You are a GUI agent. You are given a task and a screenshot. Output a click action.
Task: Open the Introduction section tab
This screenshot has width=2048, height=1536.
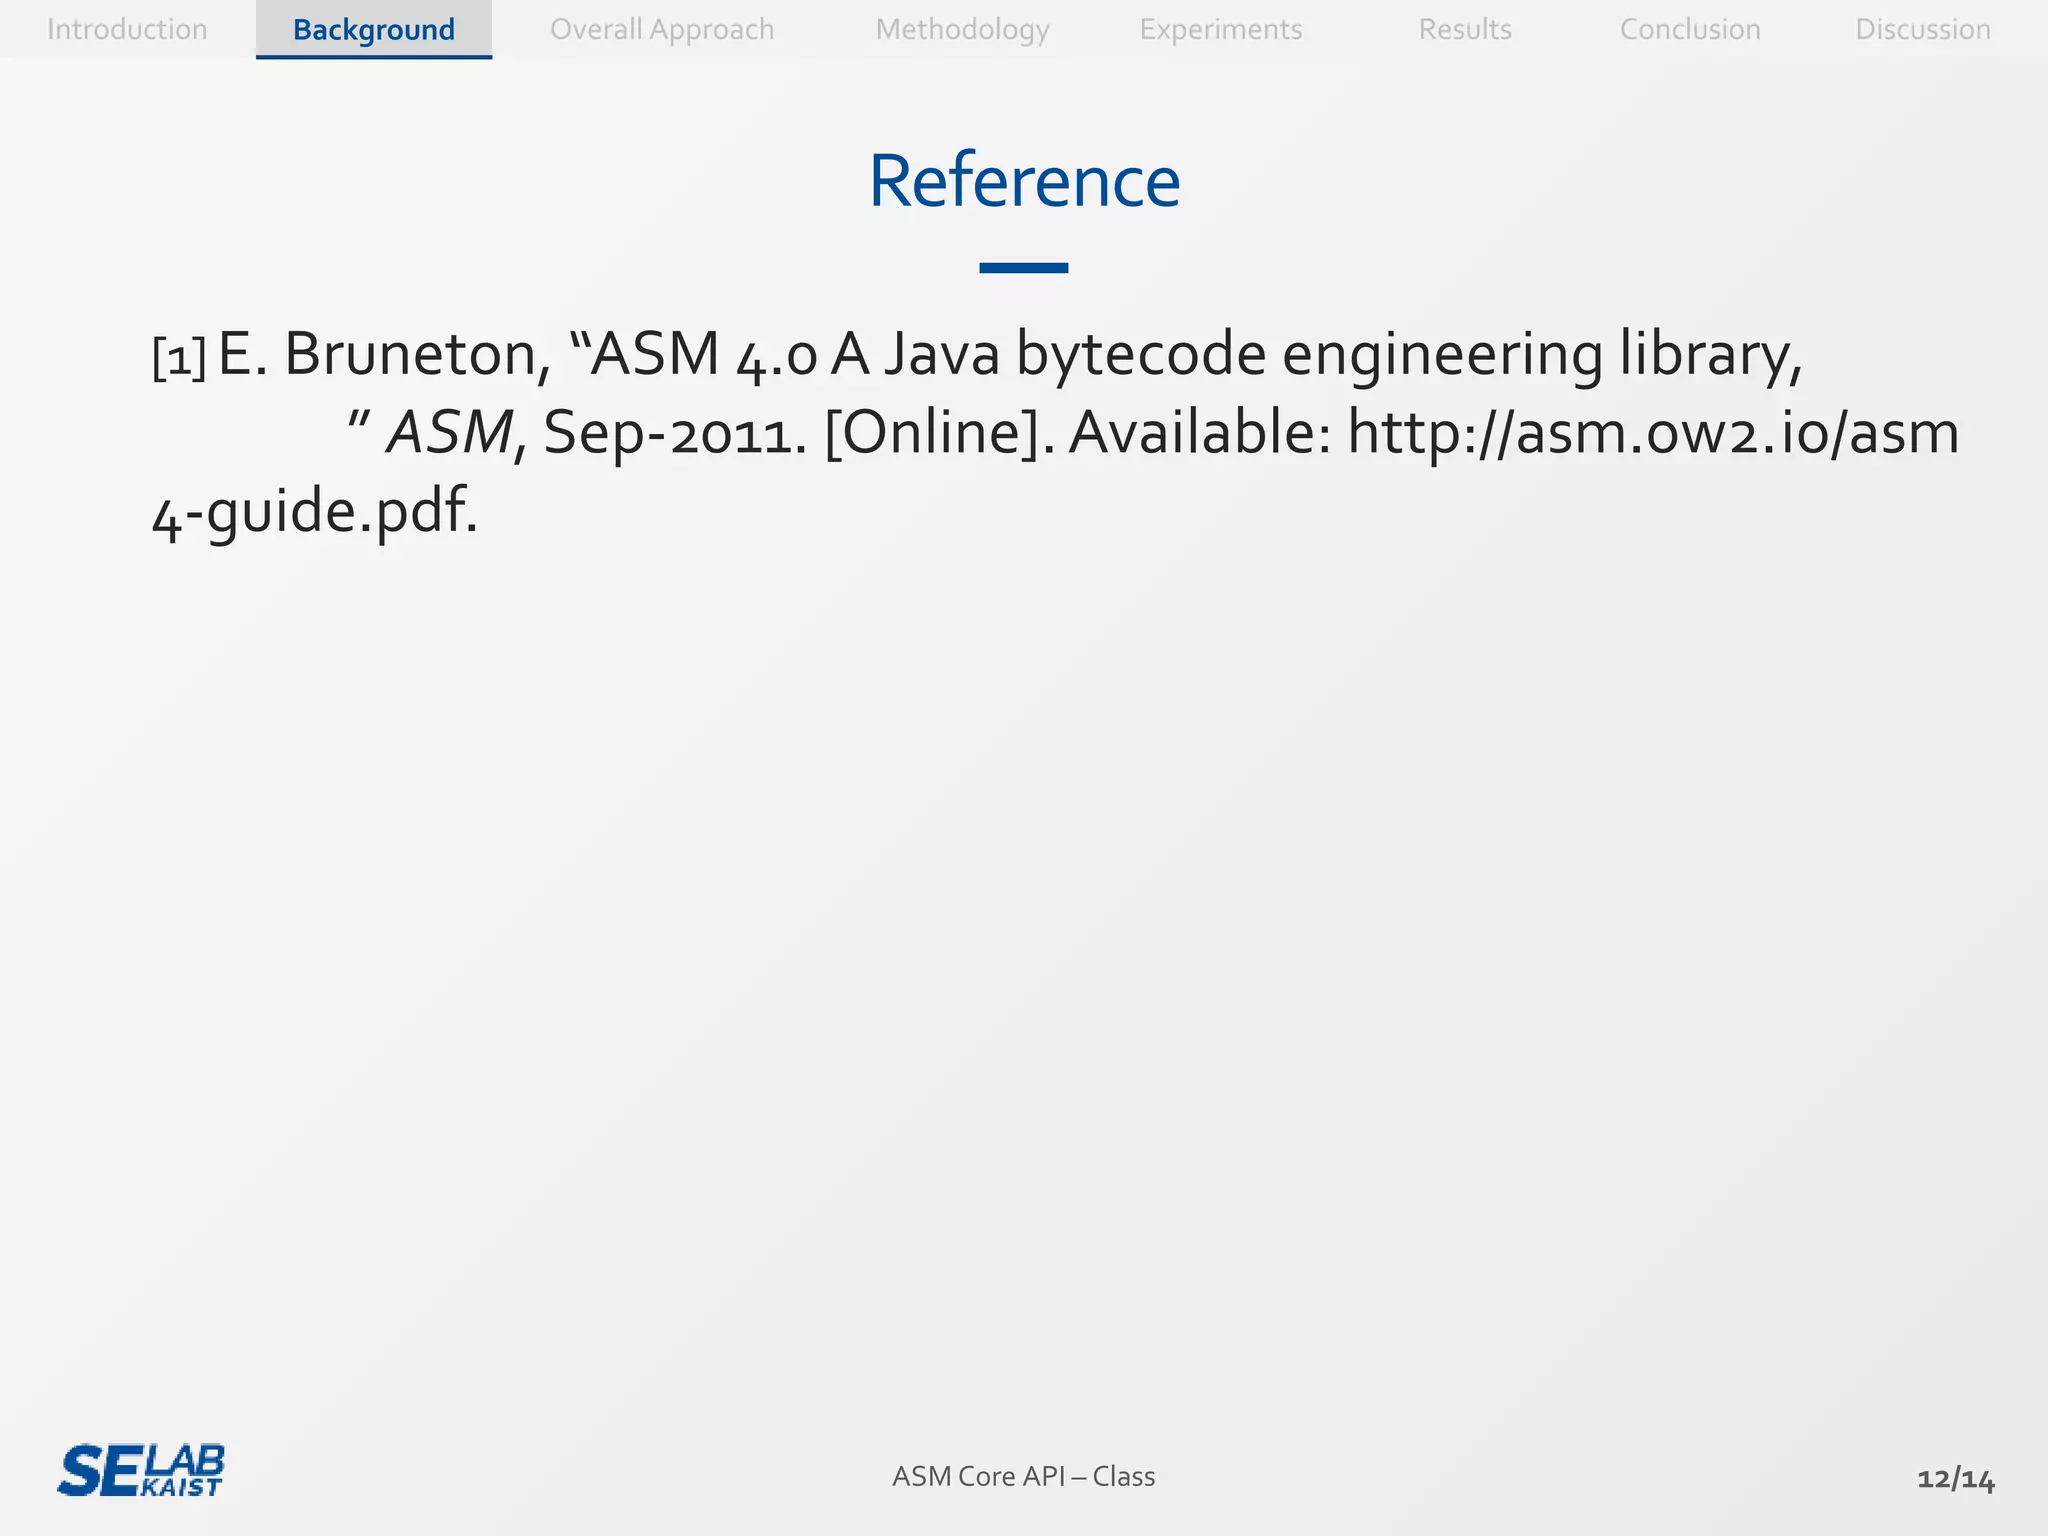point(127,29)
